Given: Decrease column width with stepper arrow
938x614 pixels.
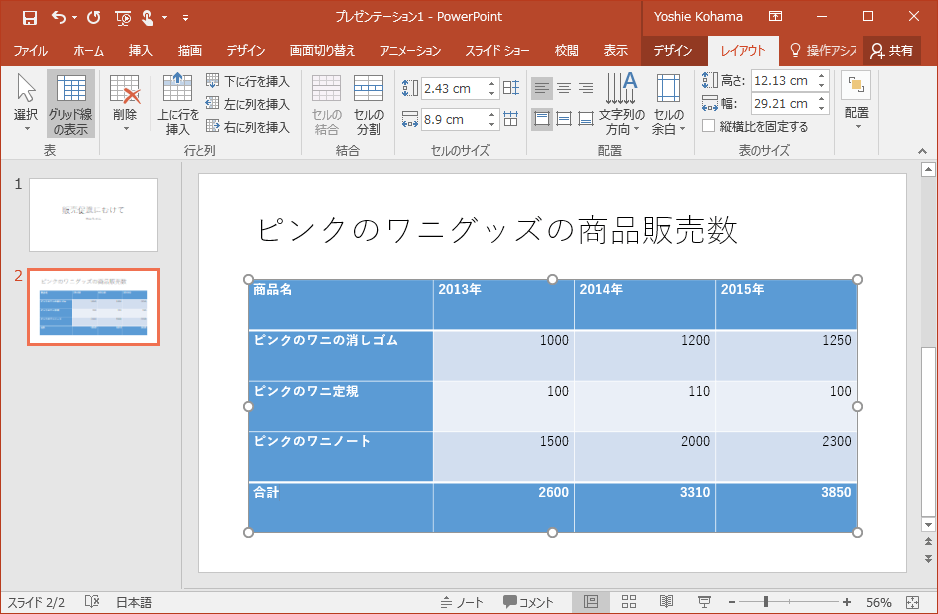Looking at the screenshot, I should click(491, 124).
